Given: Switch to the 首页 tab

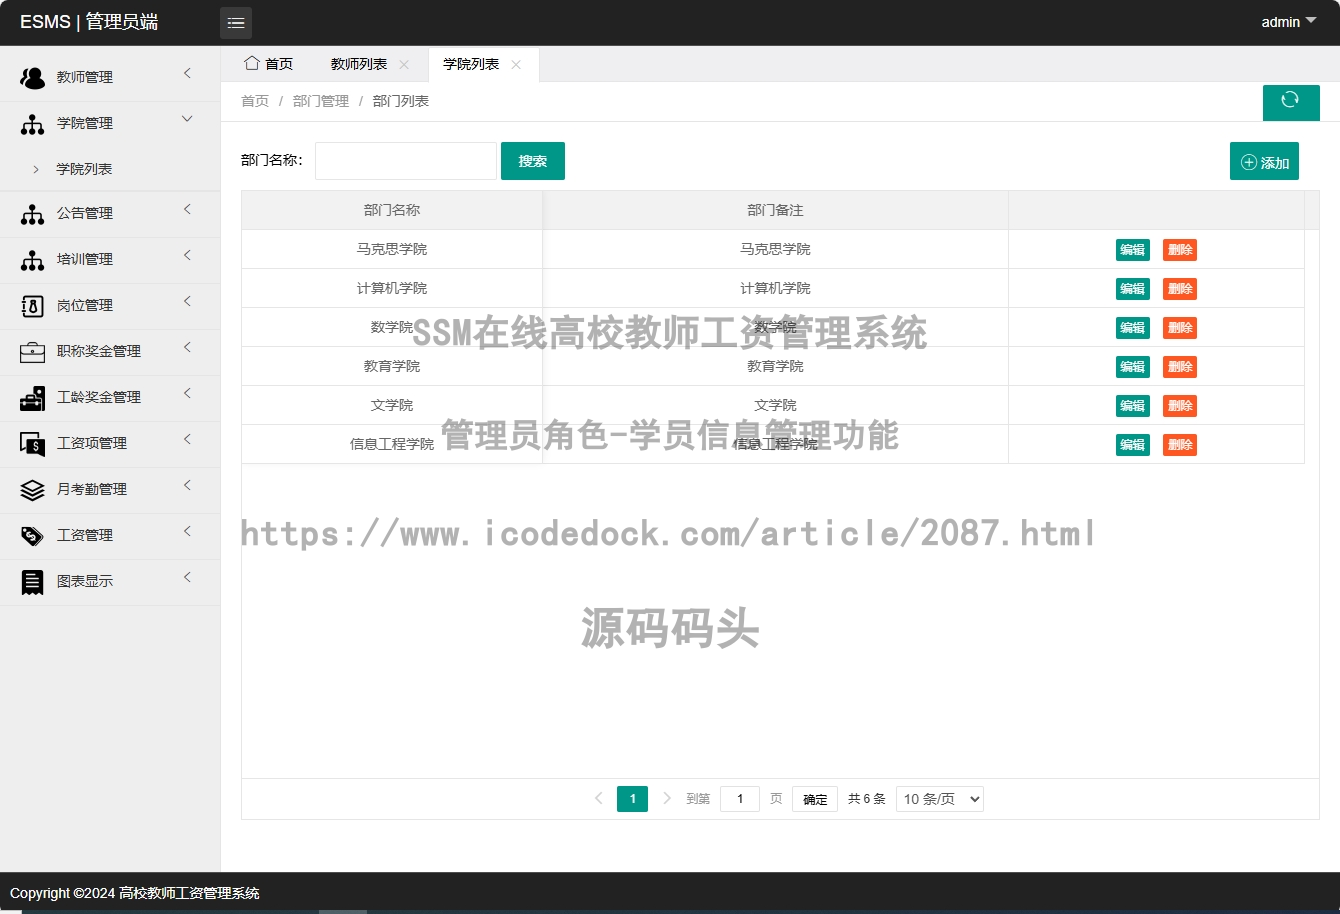Looking at the screenshot, I should coord(269,64).
